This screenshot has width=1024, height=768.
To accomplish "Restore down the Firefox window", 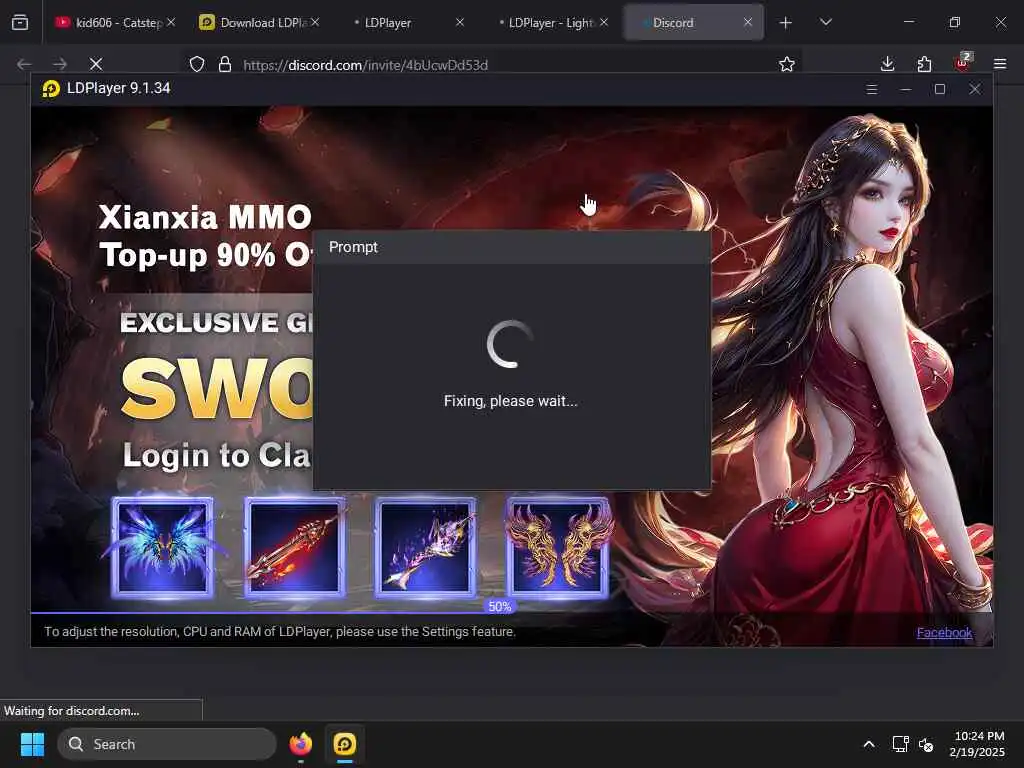I will 955,22.
